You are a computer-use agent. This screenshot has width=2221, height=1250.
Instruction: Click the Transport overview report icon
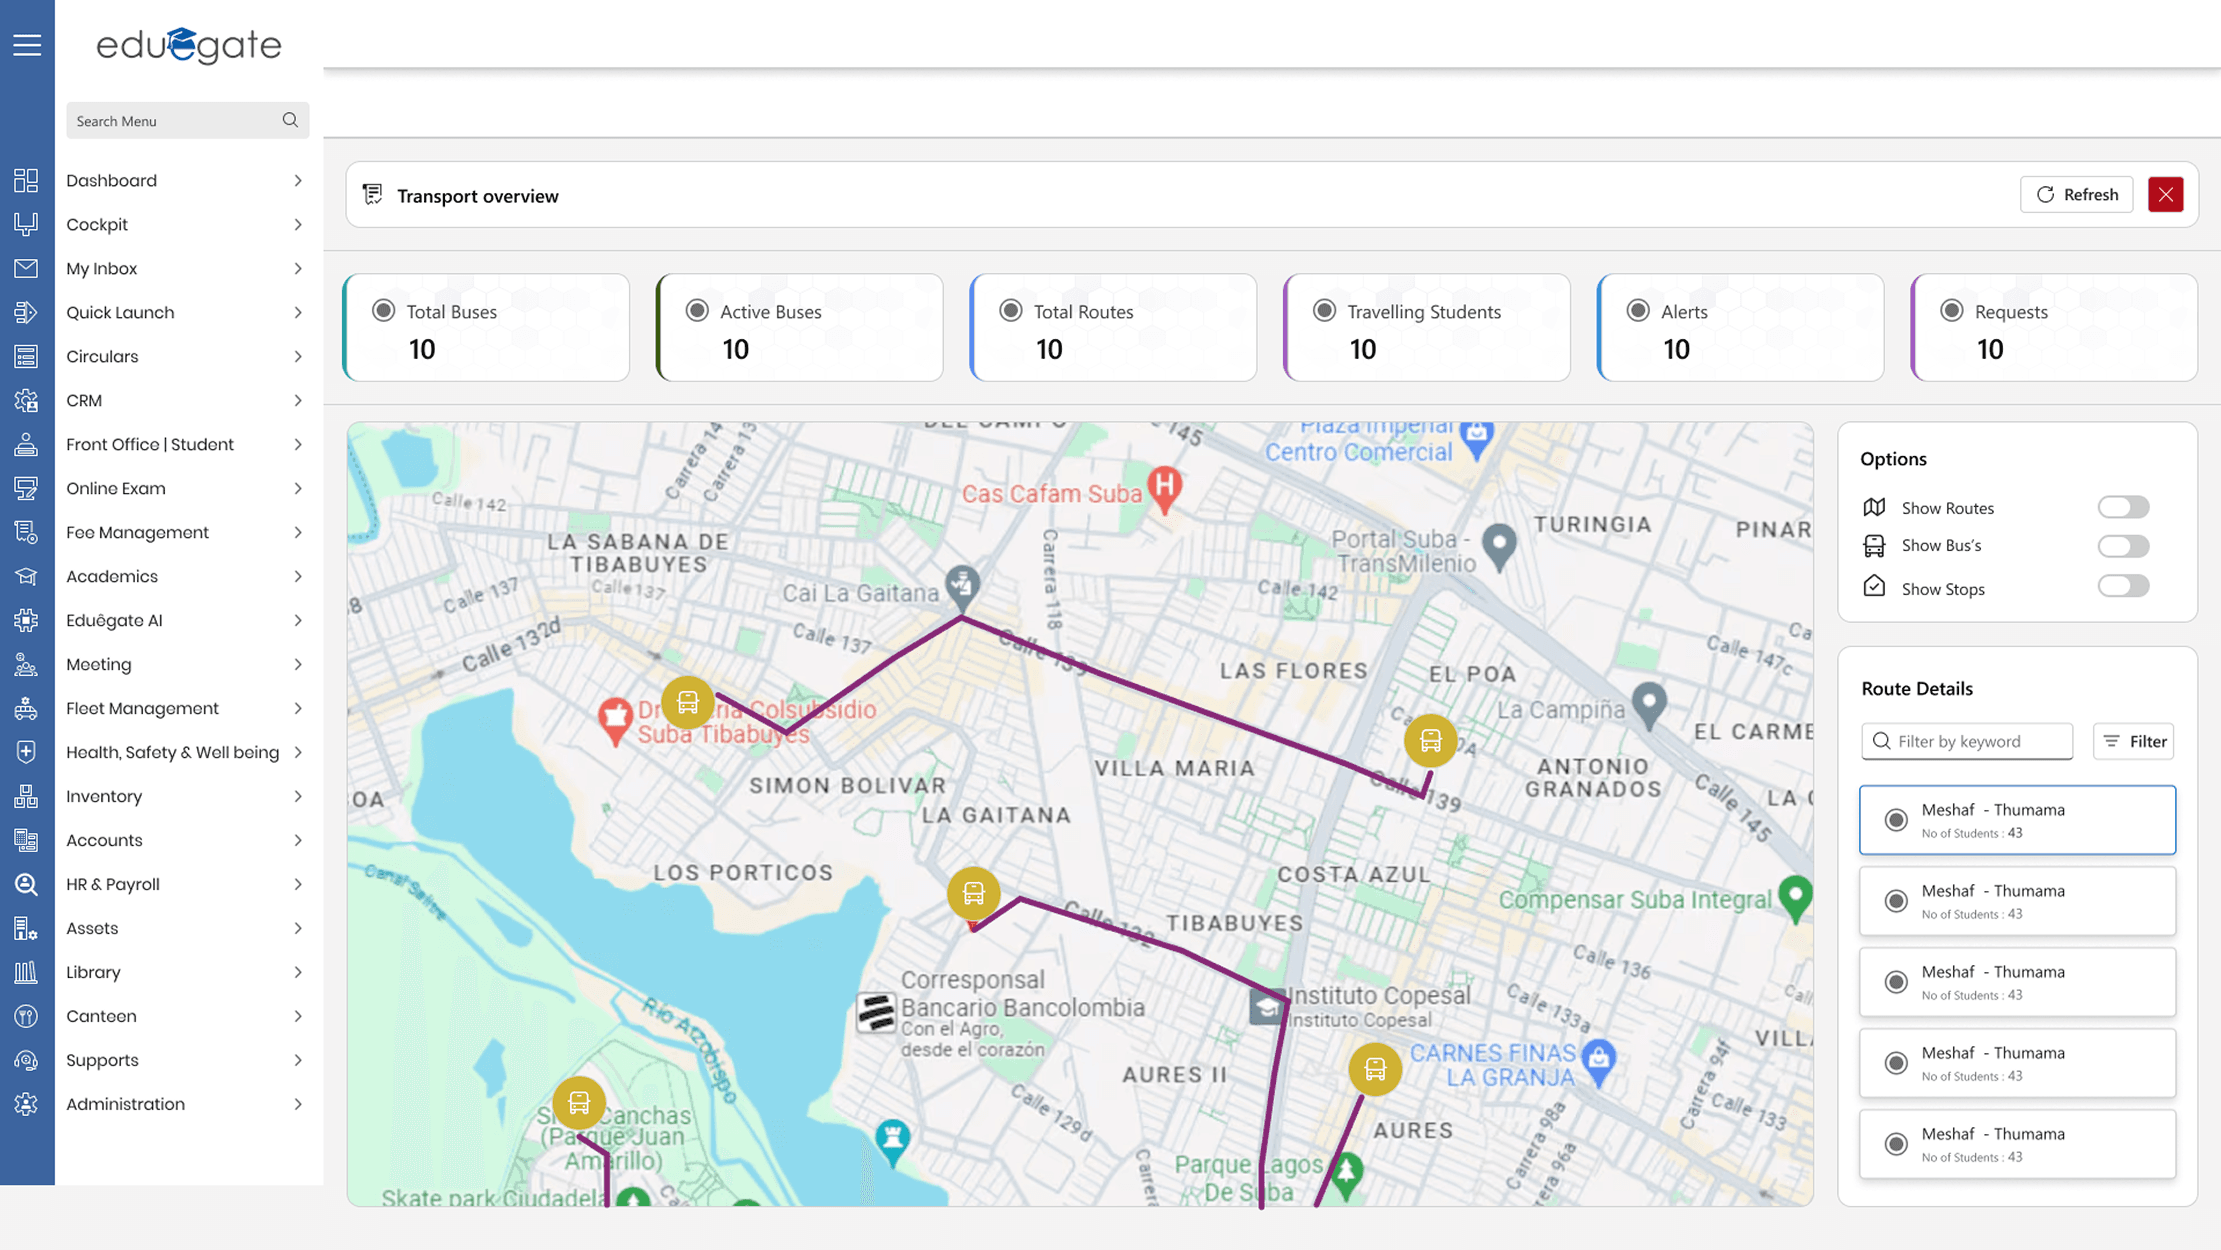pyautogui.click(x=374, y=194)
